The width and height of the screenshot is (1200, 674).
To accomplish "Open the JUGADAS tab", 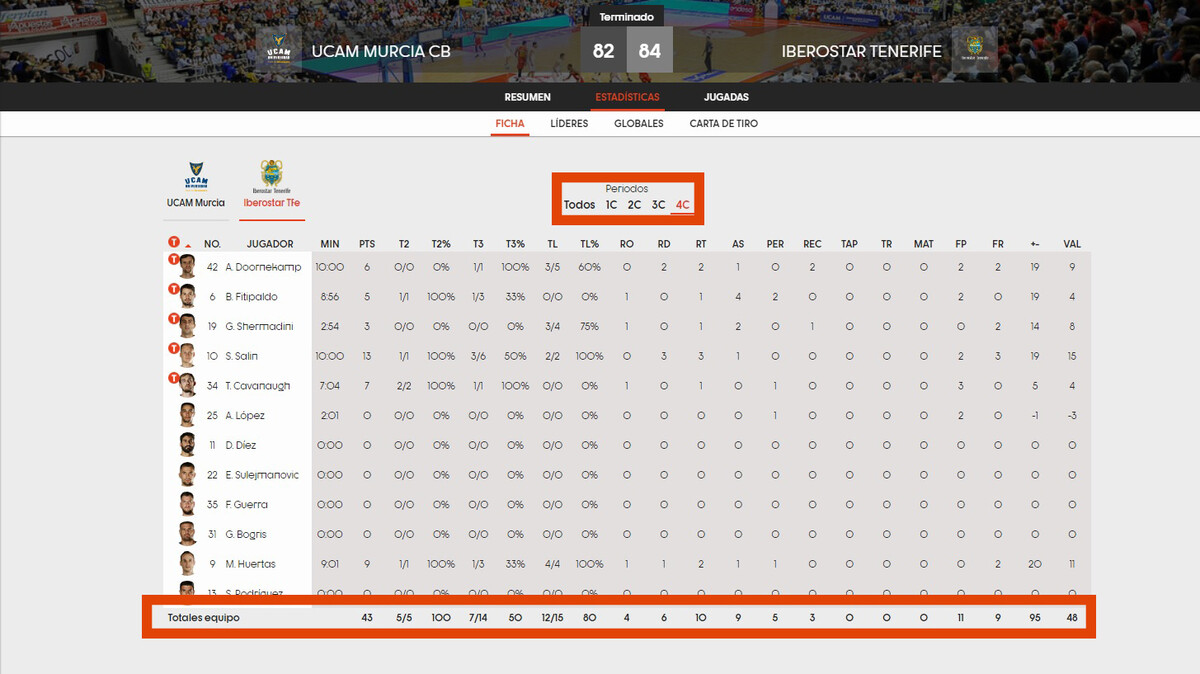I will tap(726, 97).
